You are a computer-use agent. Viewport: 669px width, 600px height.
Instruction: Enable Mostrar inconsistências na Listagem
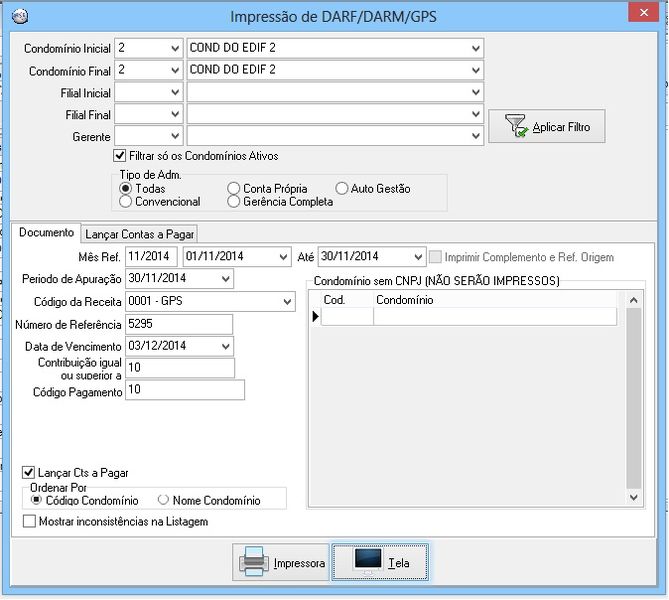click(29, 521)
